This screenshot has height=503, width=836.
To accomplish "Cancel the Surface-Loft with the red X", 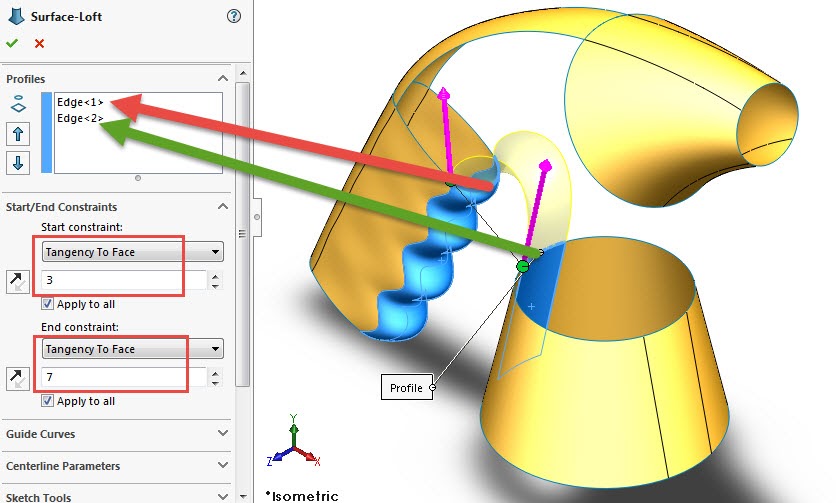I will [39, 44].
